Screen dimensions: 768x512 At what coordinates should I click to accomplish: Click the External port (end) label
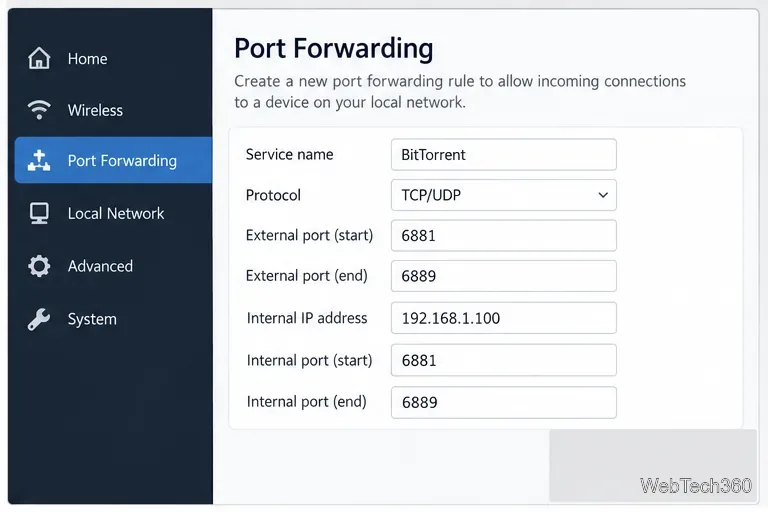[307, 276]
